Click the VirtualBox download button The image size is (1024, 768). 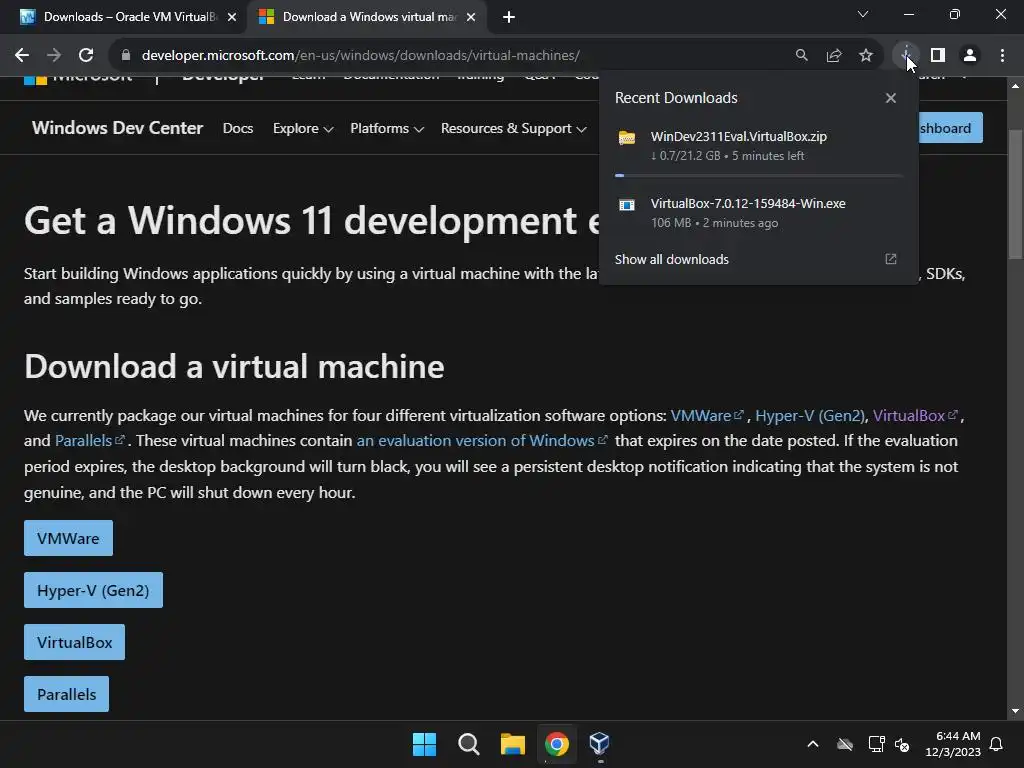(74, 642)
